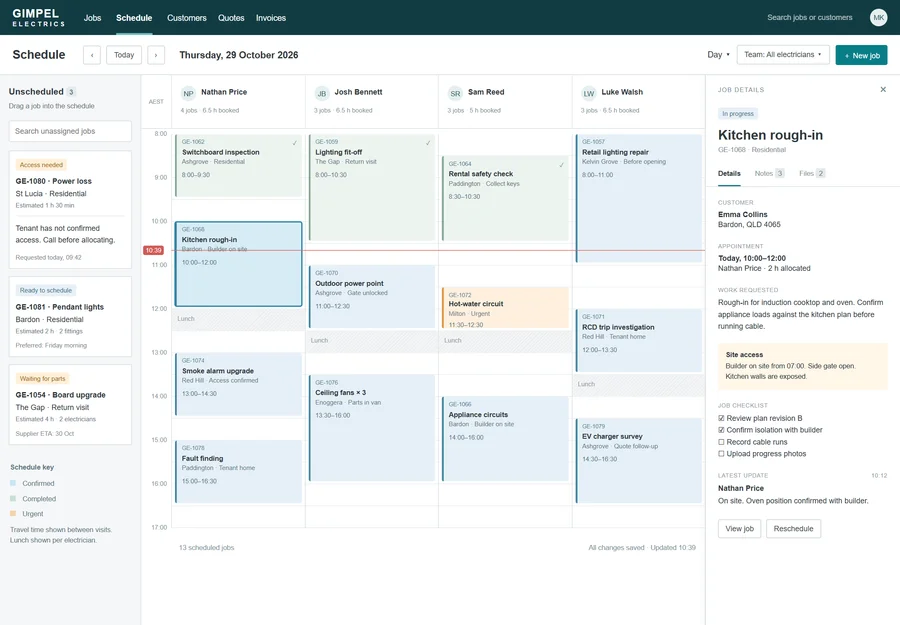Toggle Confirm isolation with builder checkbox
The height and width of the screenshot is (625, 900).
pos(721,430)
